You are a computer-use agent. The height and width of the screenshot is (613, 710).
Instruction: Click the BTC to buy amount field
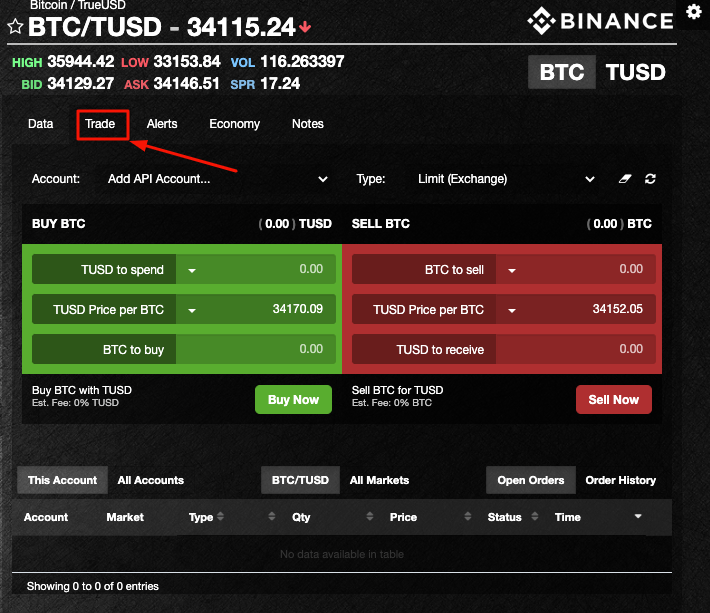click(256, 349)
